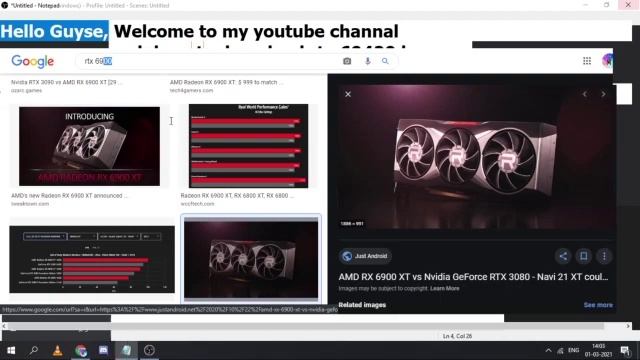640x360 pixels.
Task: Open the network status tray icon
Action: tap(560, 351)
